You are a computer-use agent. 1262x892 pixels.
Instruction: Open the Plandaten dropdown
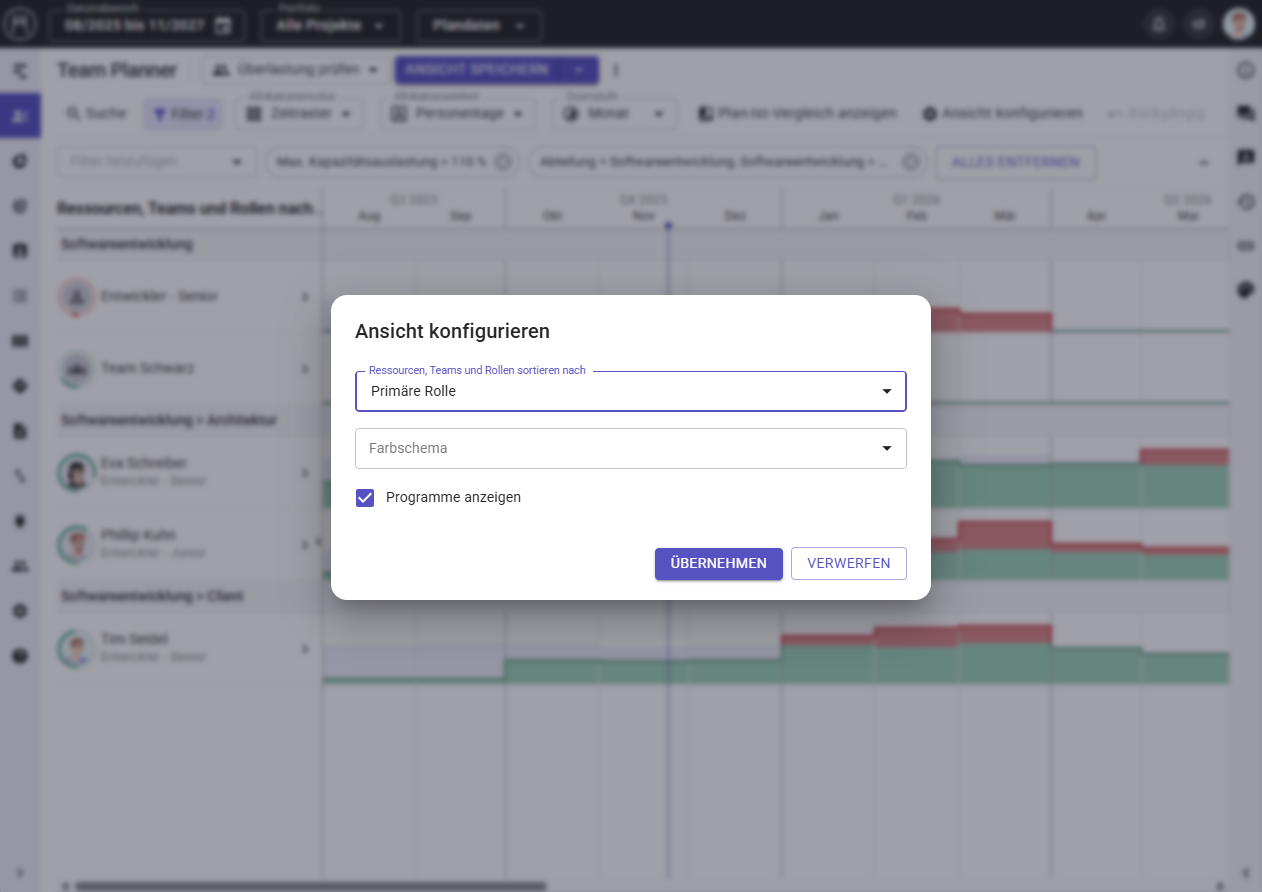click(x=479, y=26)
